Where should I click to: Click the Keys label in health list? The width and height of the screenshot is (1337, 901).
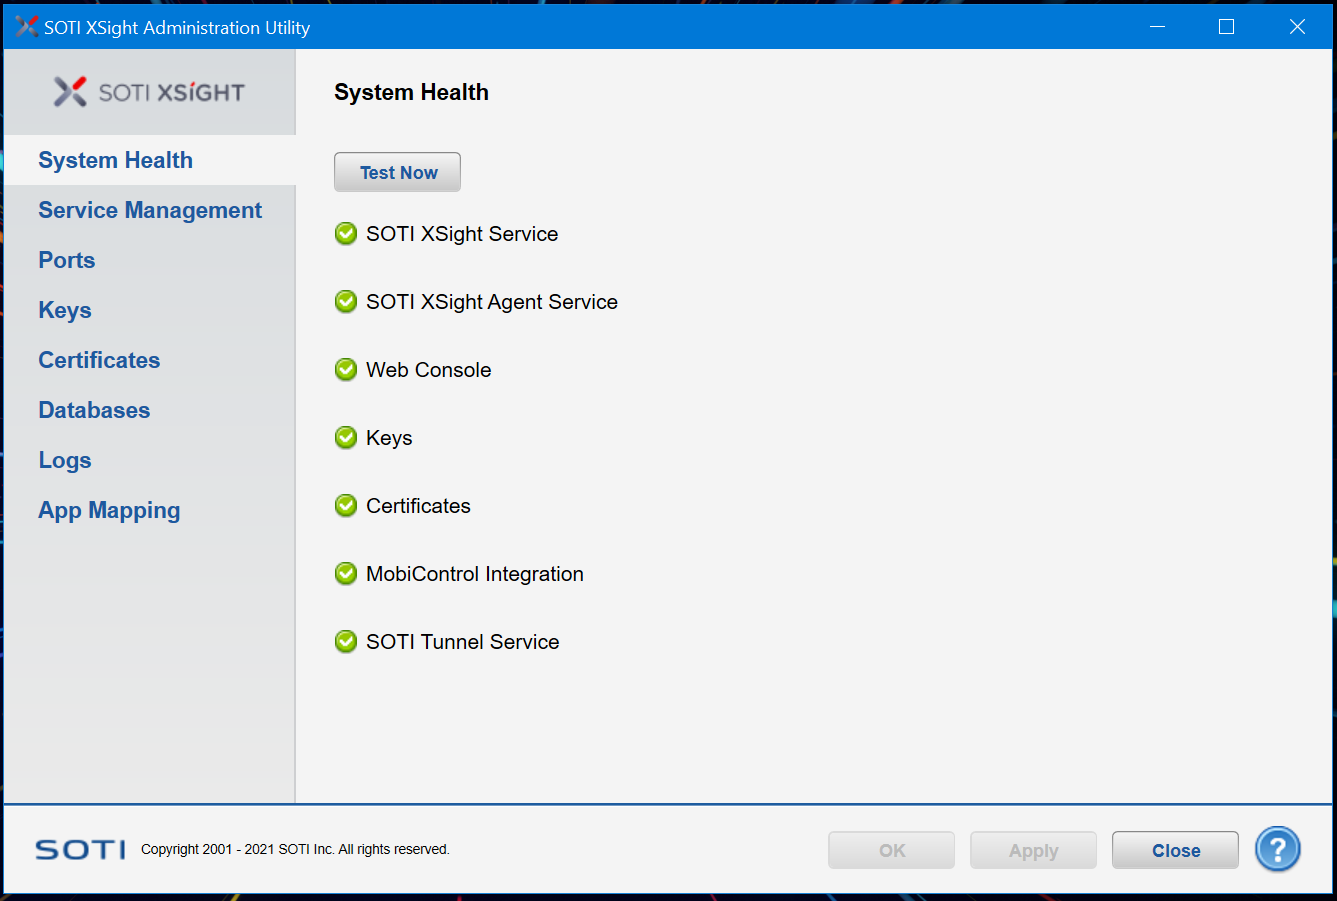tap(389, 438)
